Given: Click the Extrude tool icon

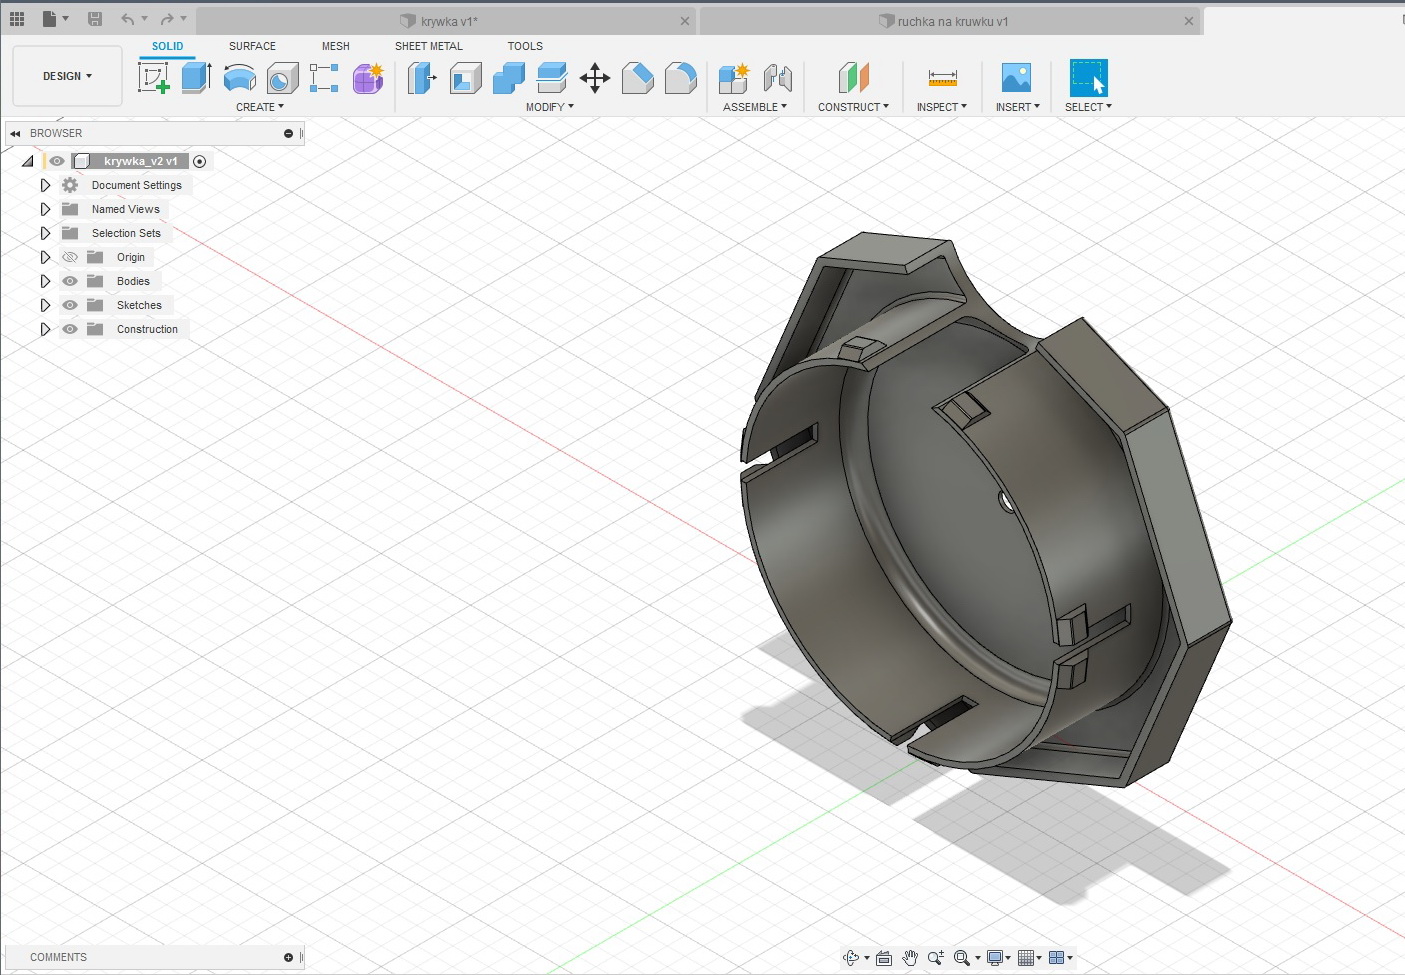Looking at the screenshot, I should (196, 78).
